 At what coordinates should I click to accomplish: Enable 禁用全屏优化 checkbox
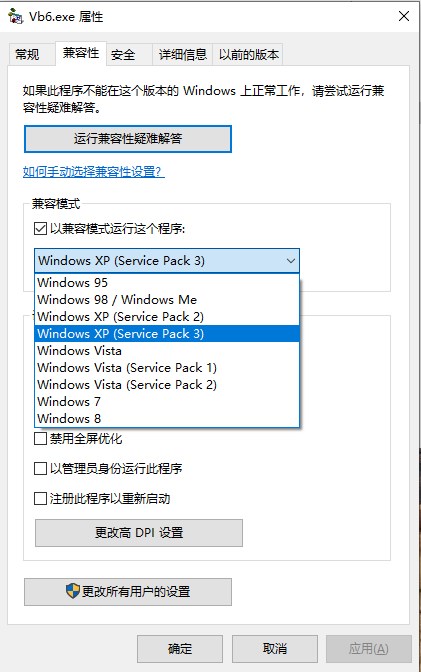tap(40, 438)
